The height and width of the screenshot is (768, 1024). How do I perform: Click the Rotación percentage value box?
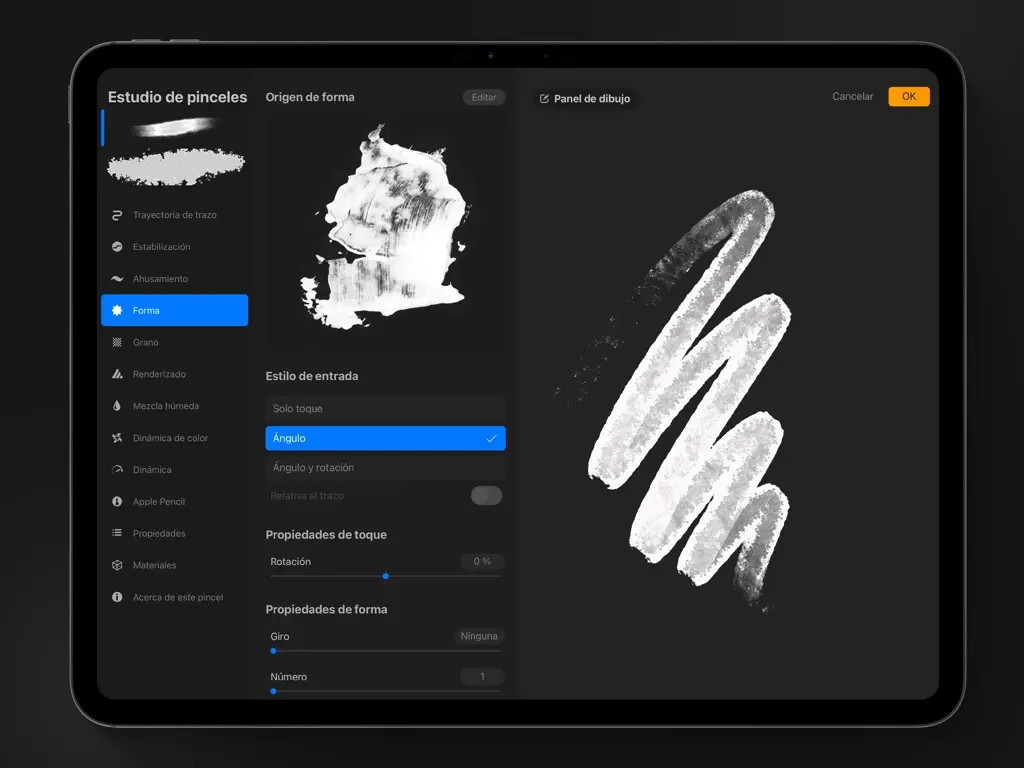click(x=482, y=562)
